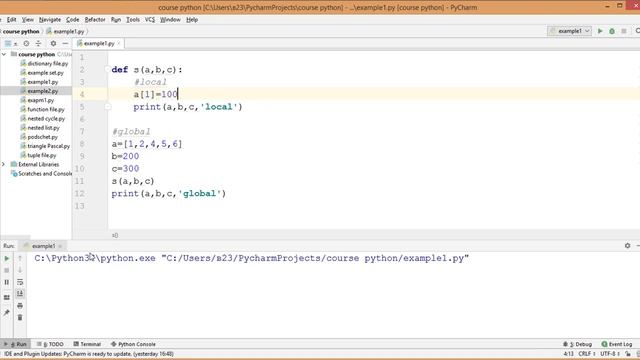Open the Run tool window button
Viewport: 640px width, 360px height.
pos(15,344)
